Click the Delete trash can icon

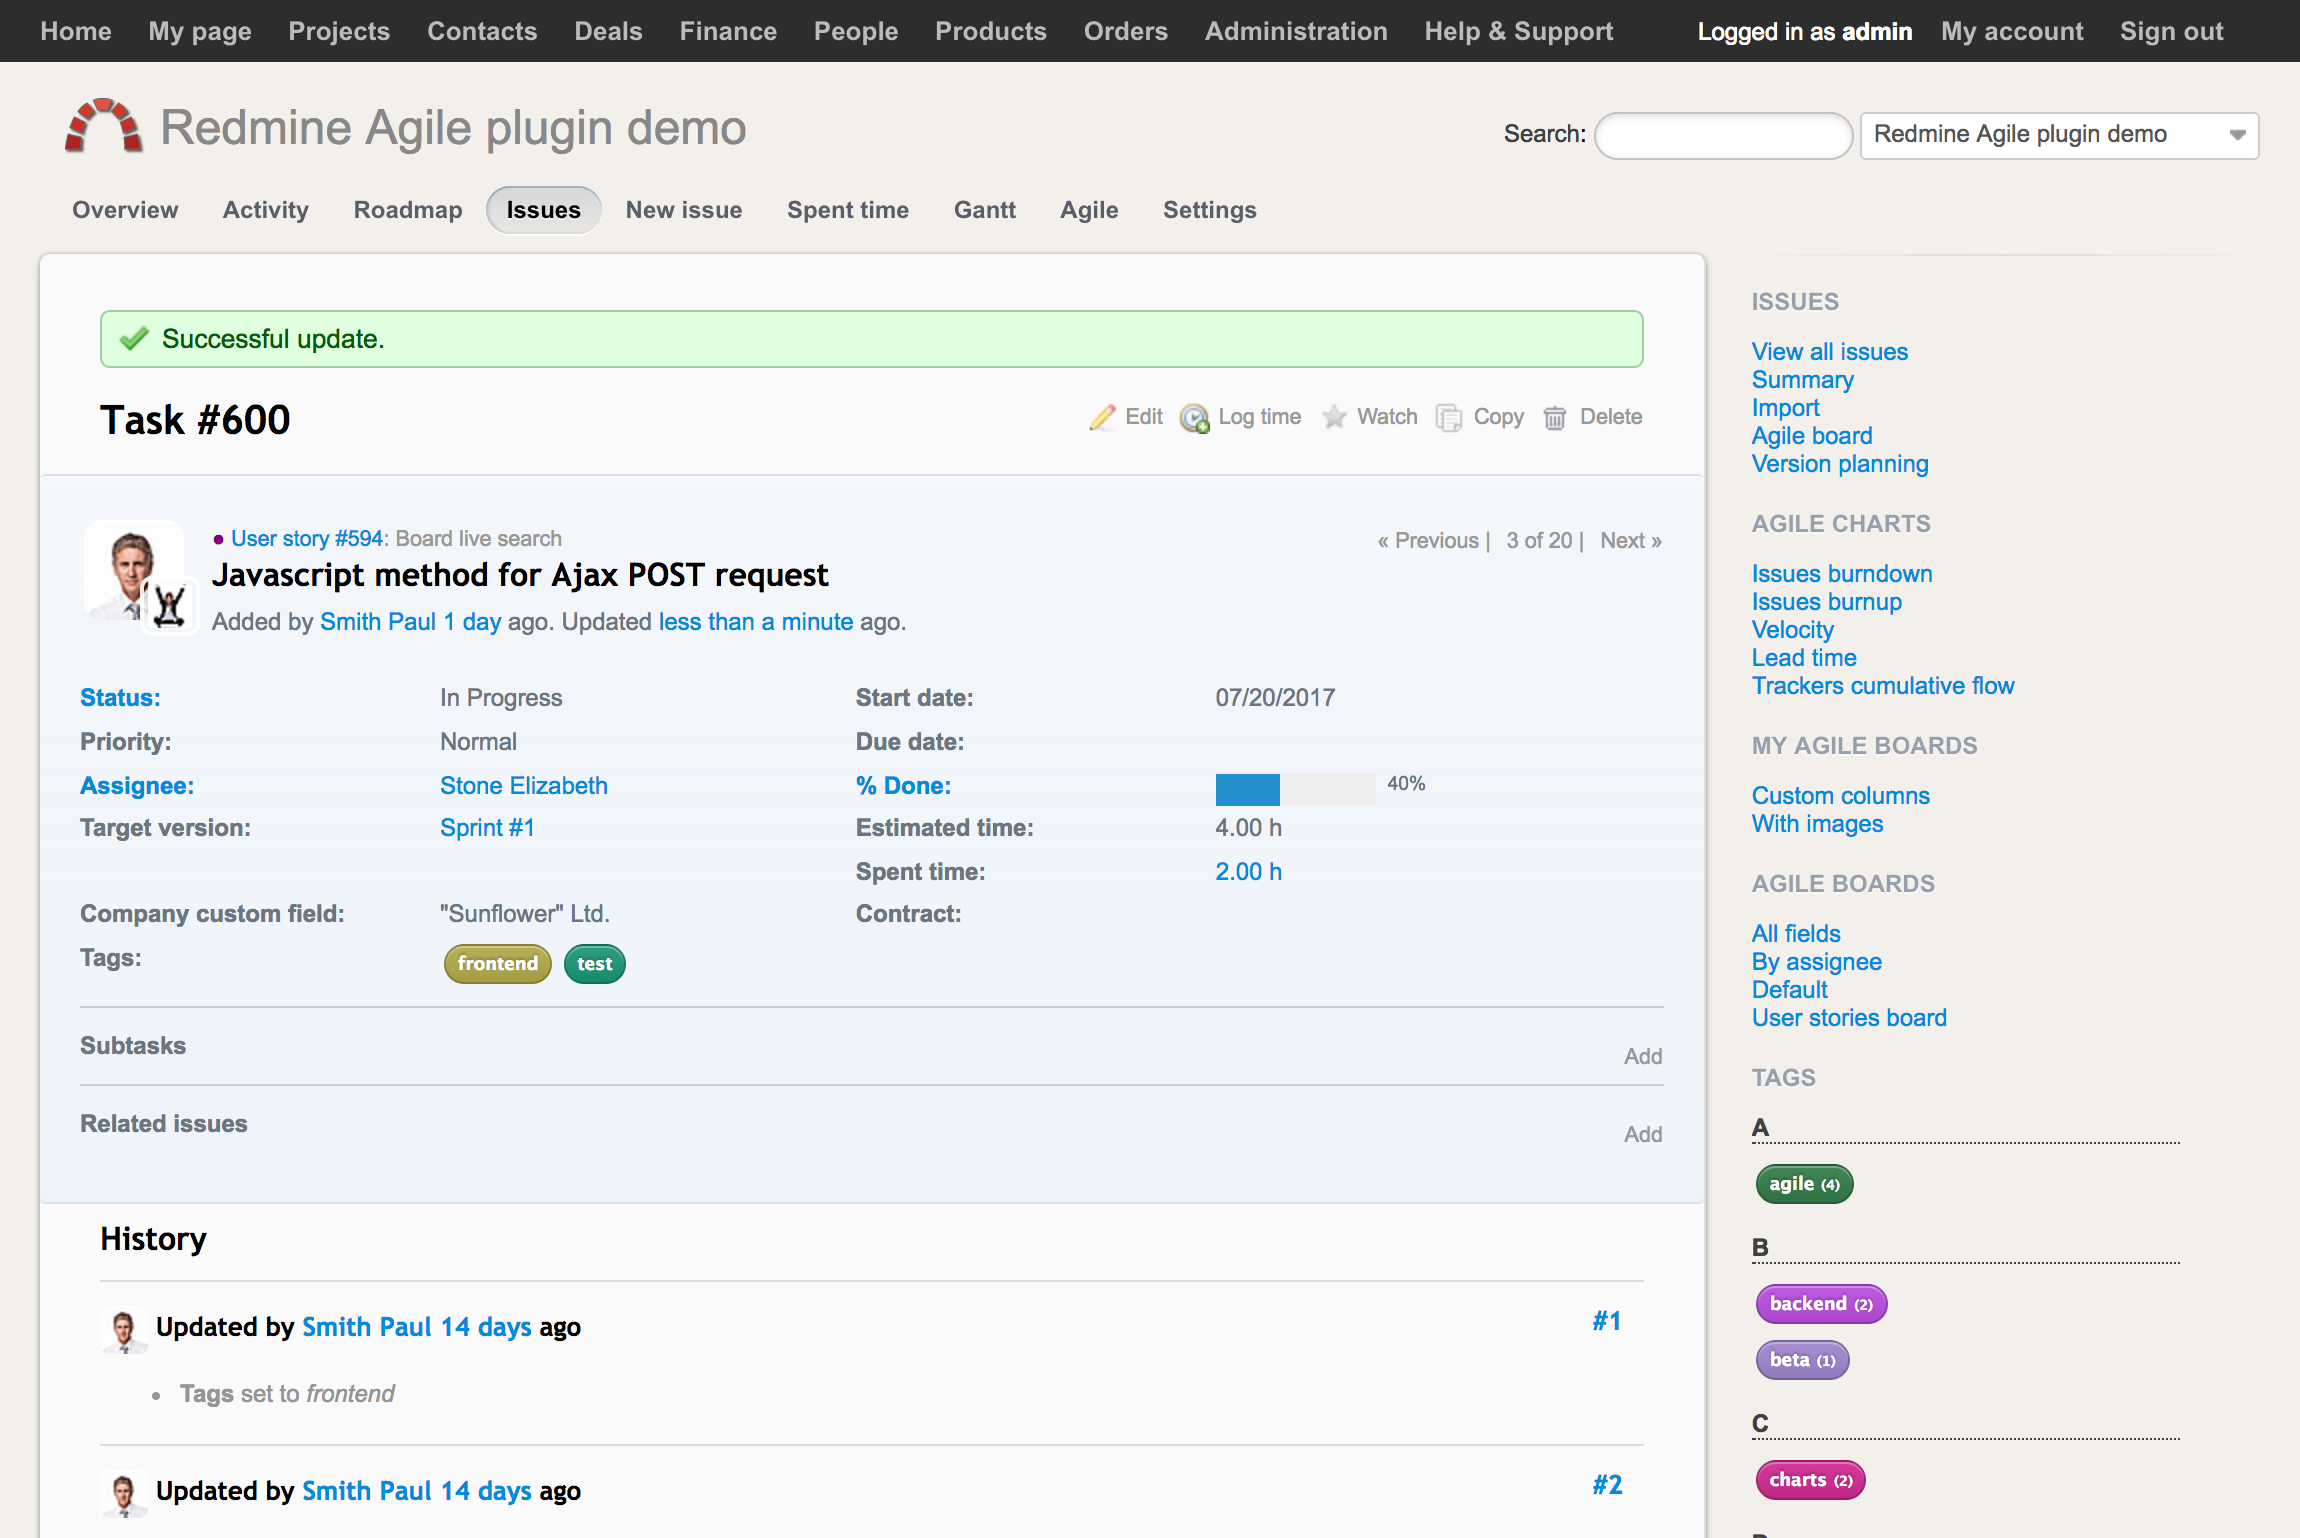1554,417
